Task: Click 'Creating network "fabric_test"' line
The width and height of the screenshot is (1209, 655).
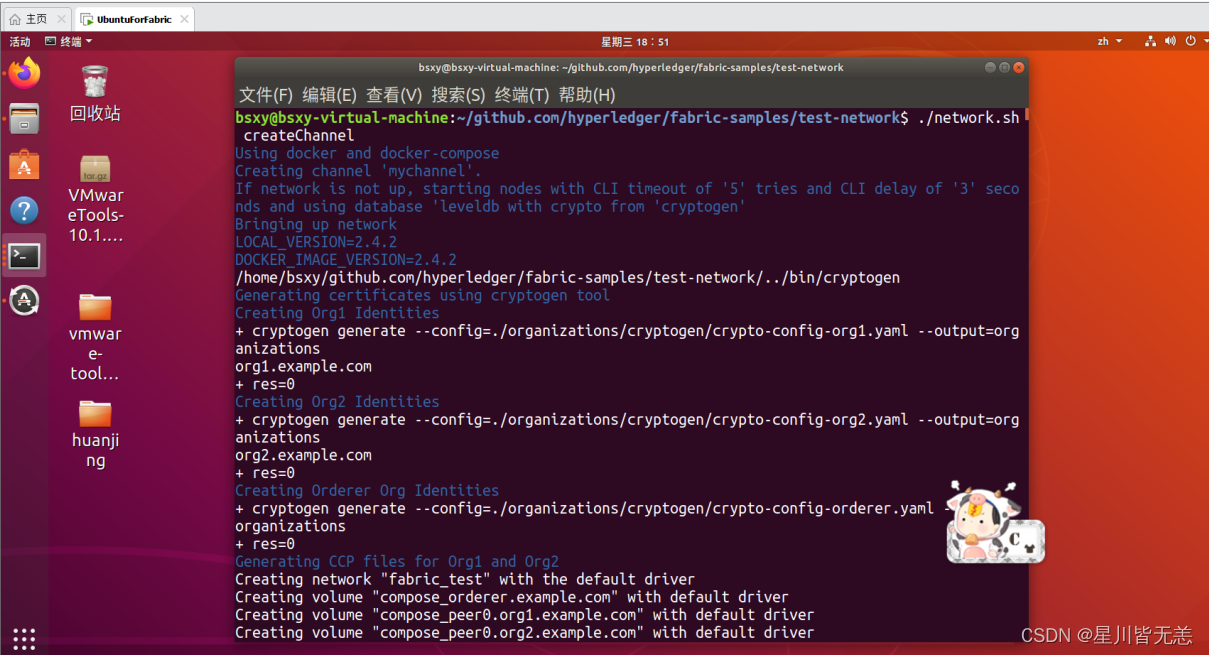Action: 465,579
